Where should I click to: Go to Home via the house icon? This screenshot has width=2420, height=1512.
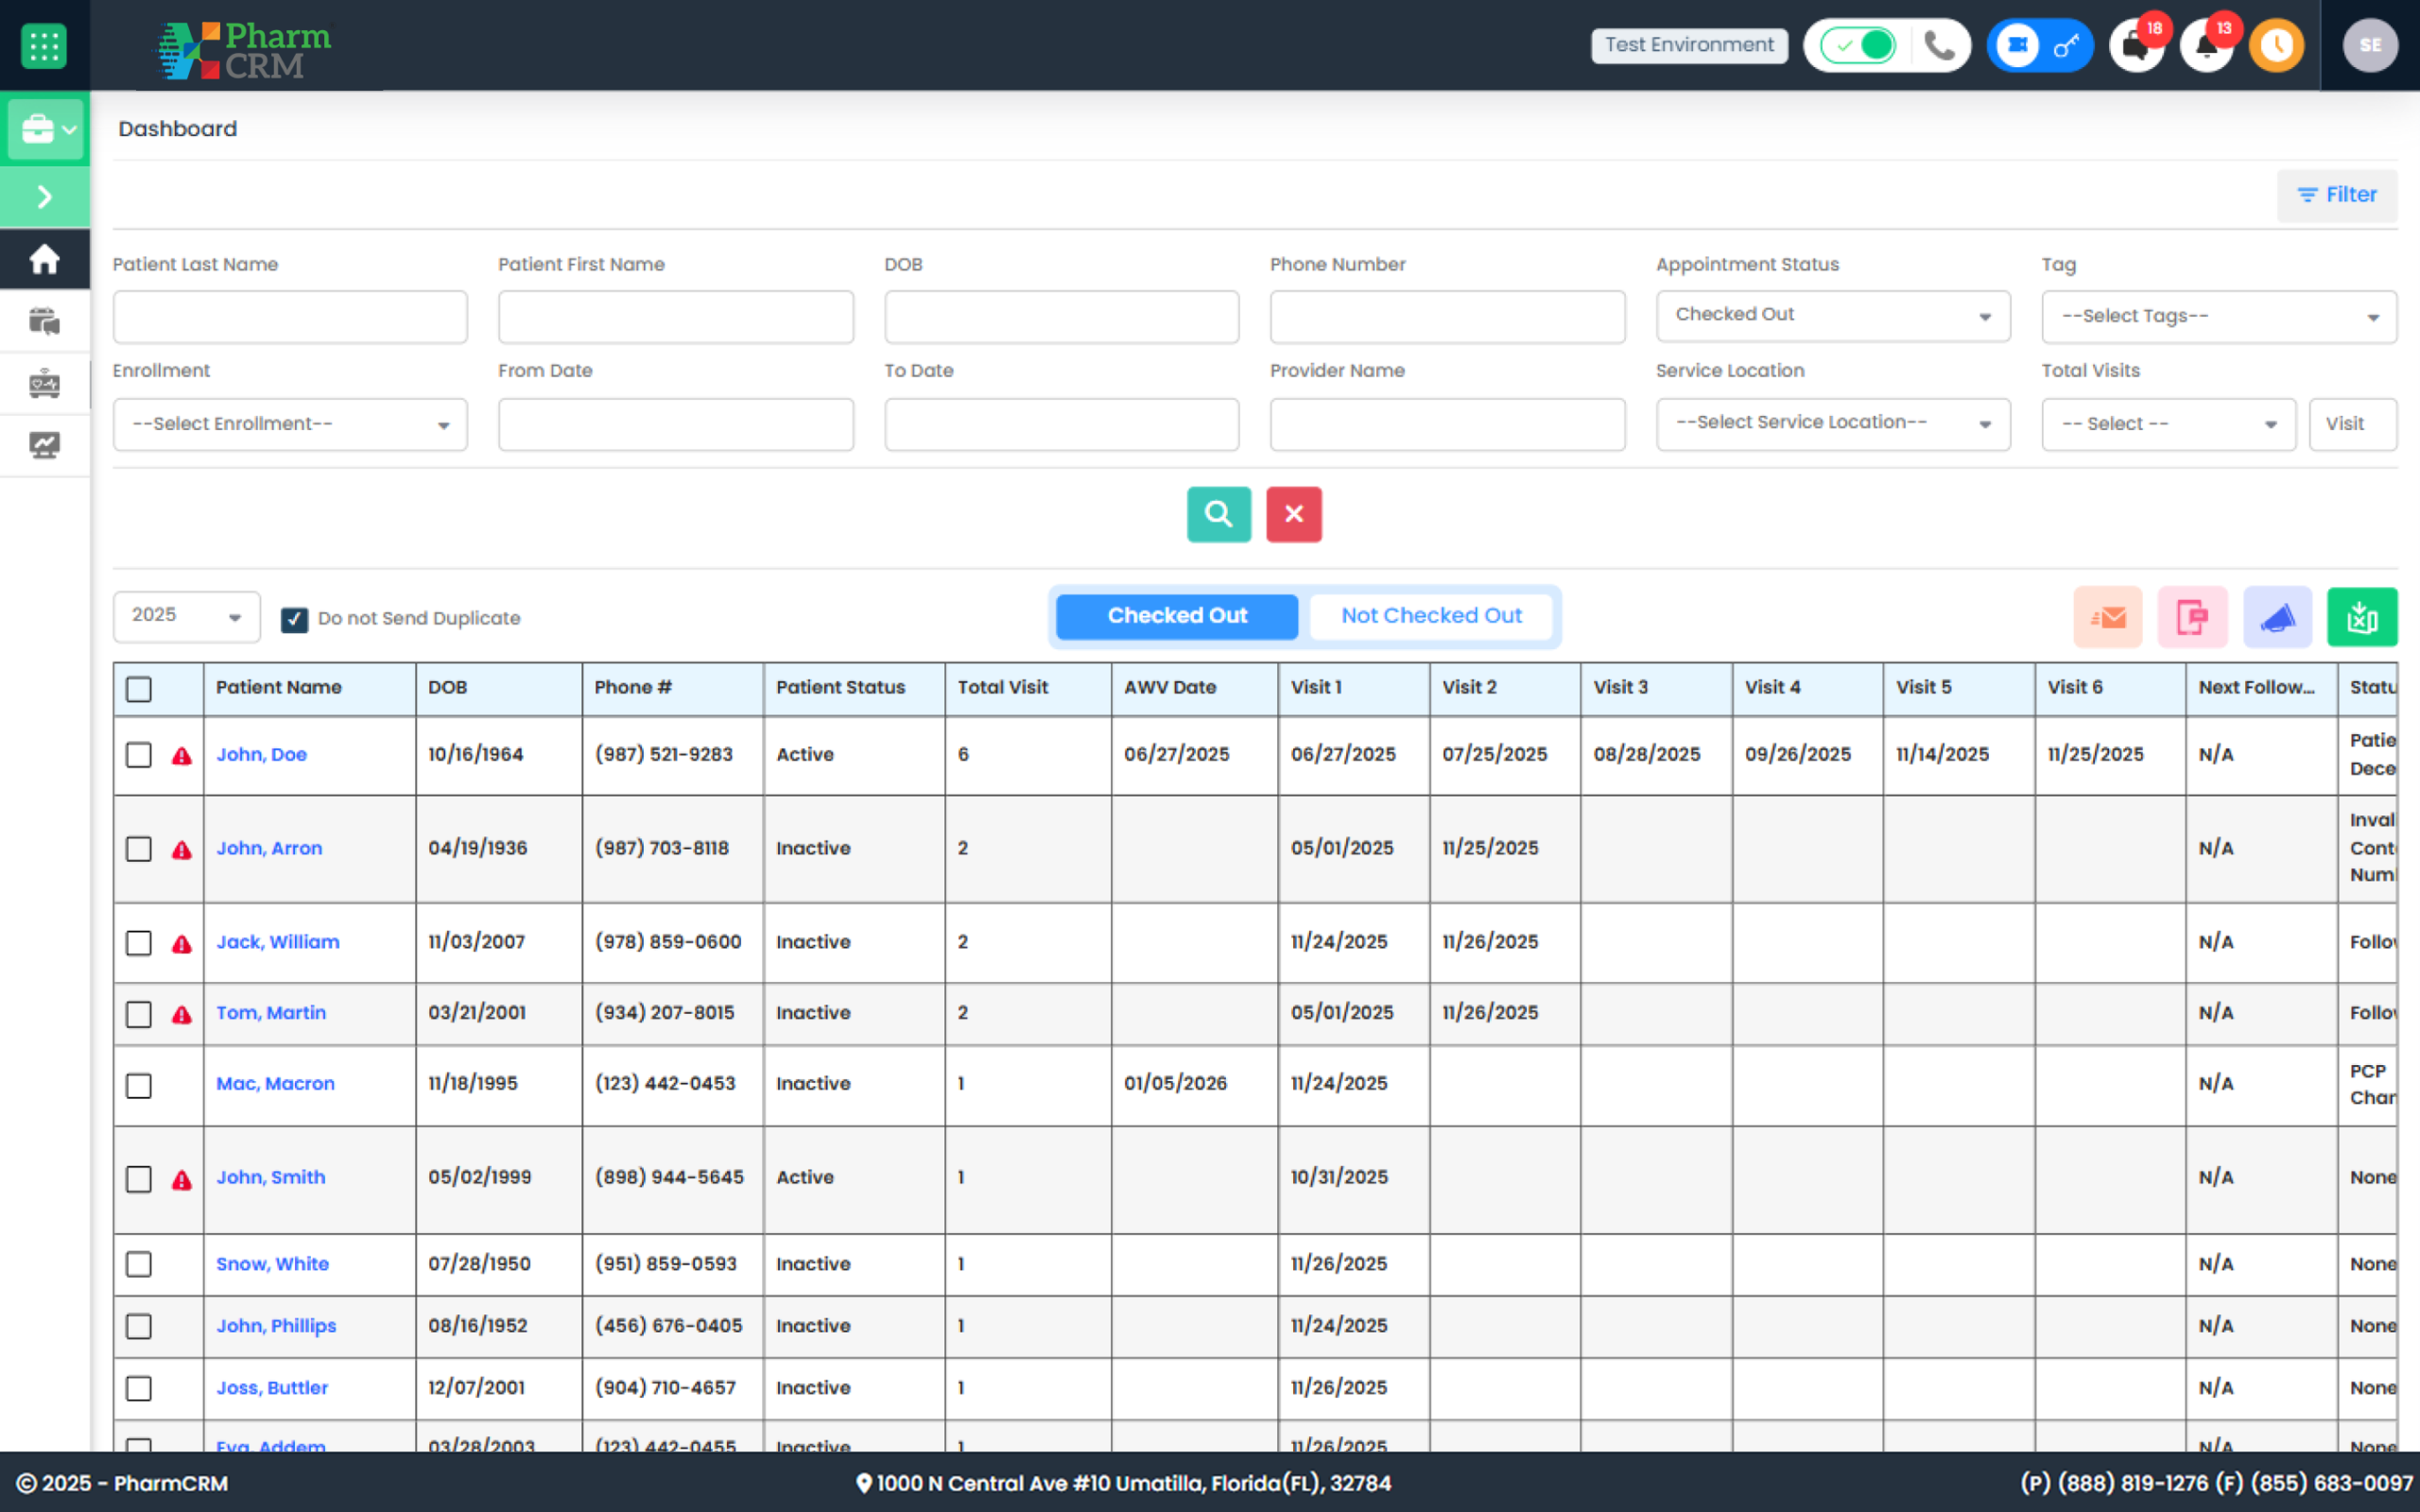coord(44,260)
